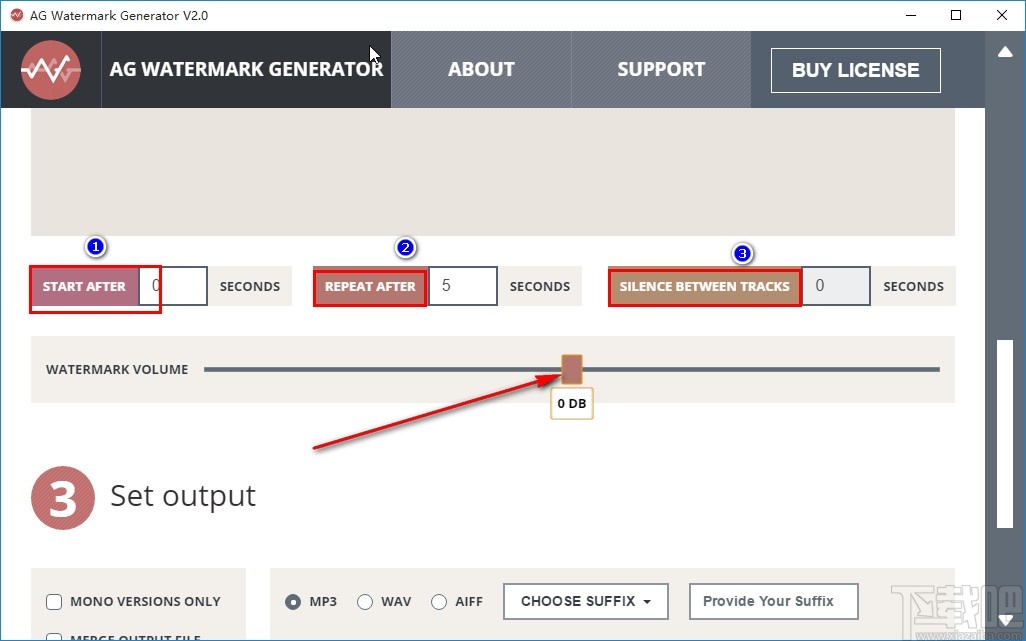The image size is (1026, 641).
Task: Select the MP3 output format
Action: 293,602
